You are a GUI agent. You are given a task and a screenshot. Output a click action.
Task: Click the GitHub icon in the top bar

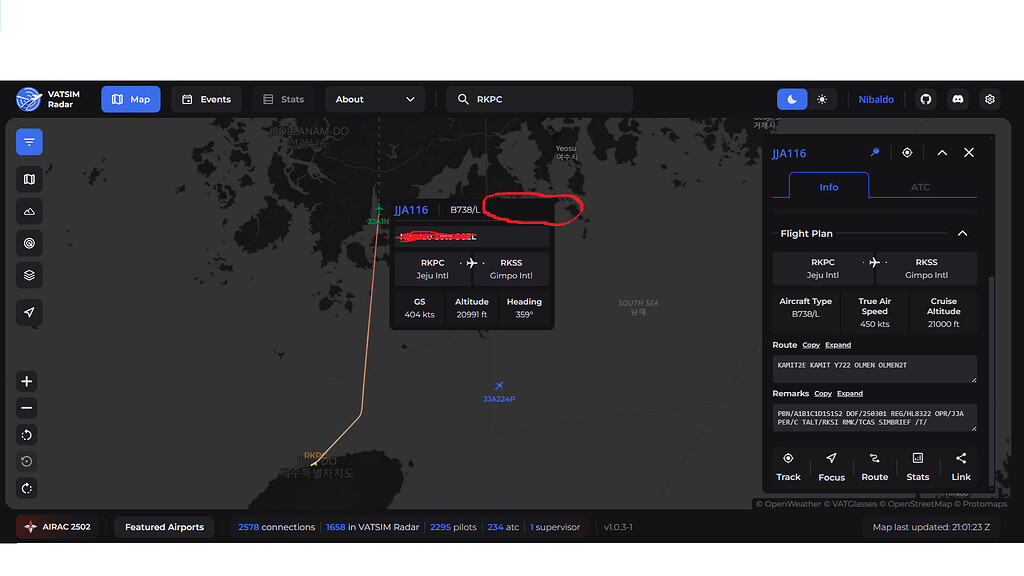coord(925,99)
